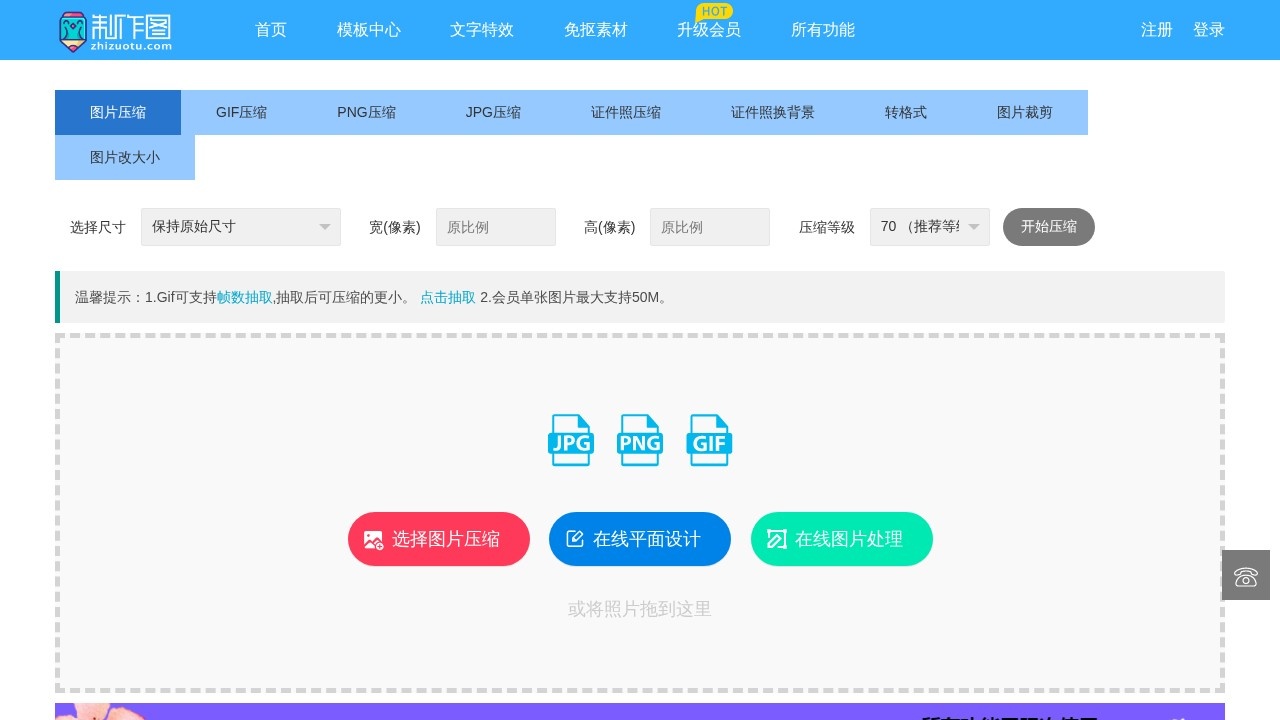Image resolution: width=1280 pixels, height=720 pixels.
Task: Click the image icon inside 选择图片压缩 button
Action: click(x=373, y=539)
